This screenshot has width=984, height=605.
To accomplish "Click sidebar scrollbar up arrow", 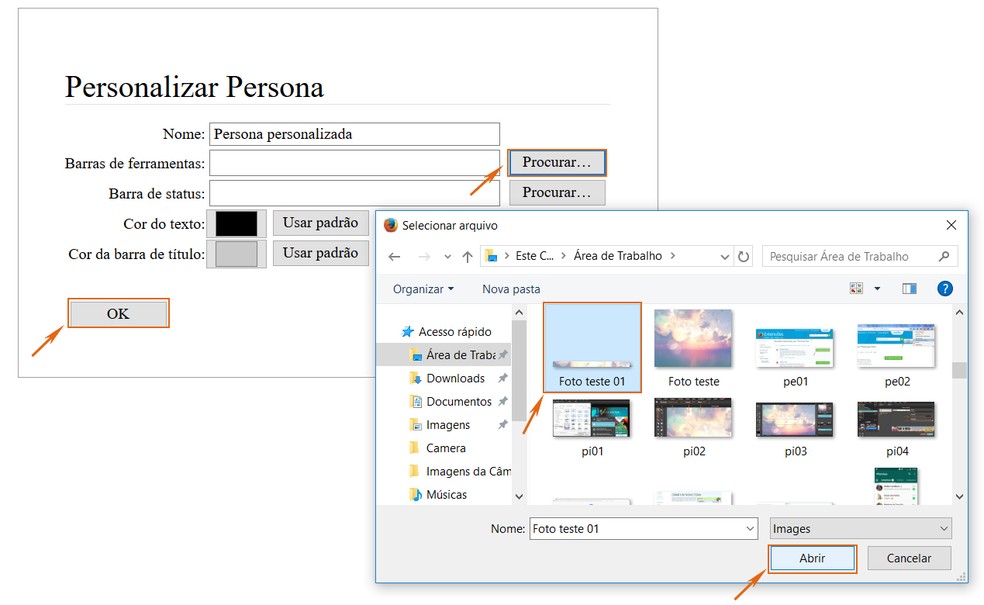I will click(518, 312).
